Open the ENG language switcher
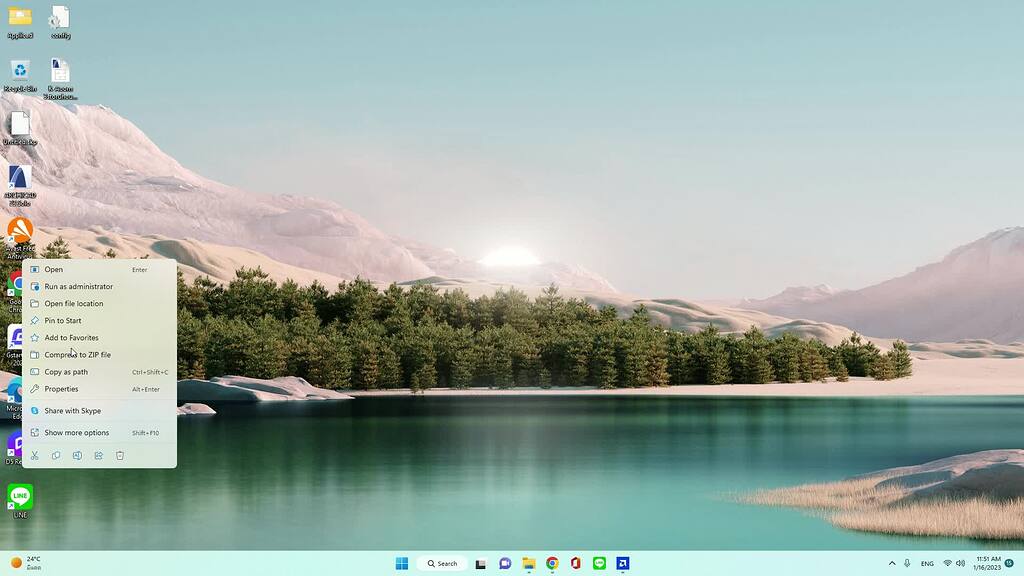Image resolution: width=1024 pixels, height=576 pixels. [x=927, y=563]
